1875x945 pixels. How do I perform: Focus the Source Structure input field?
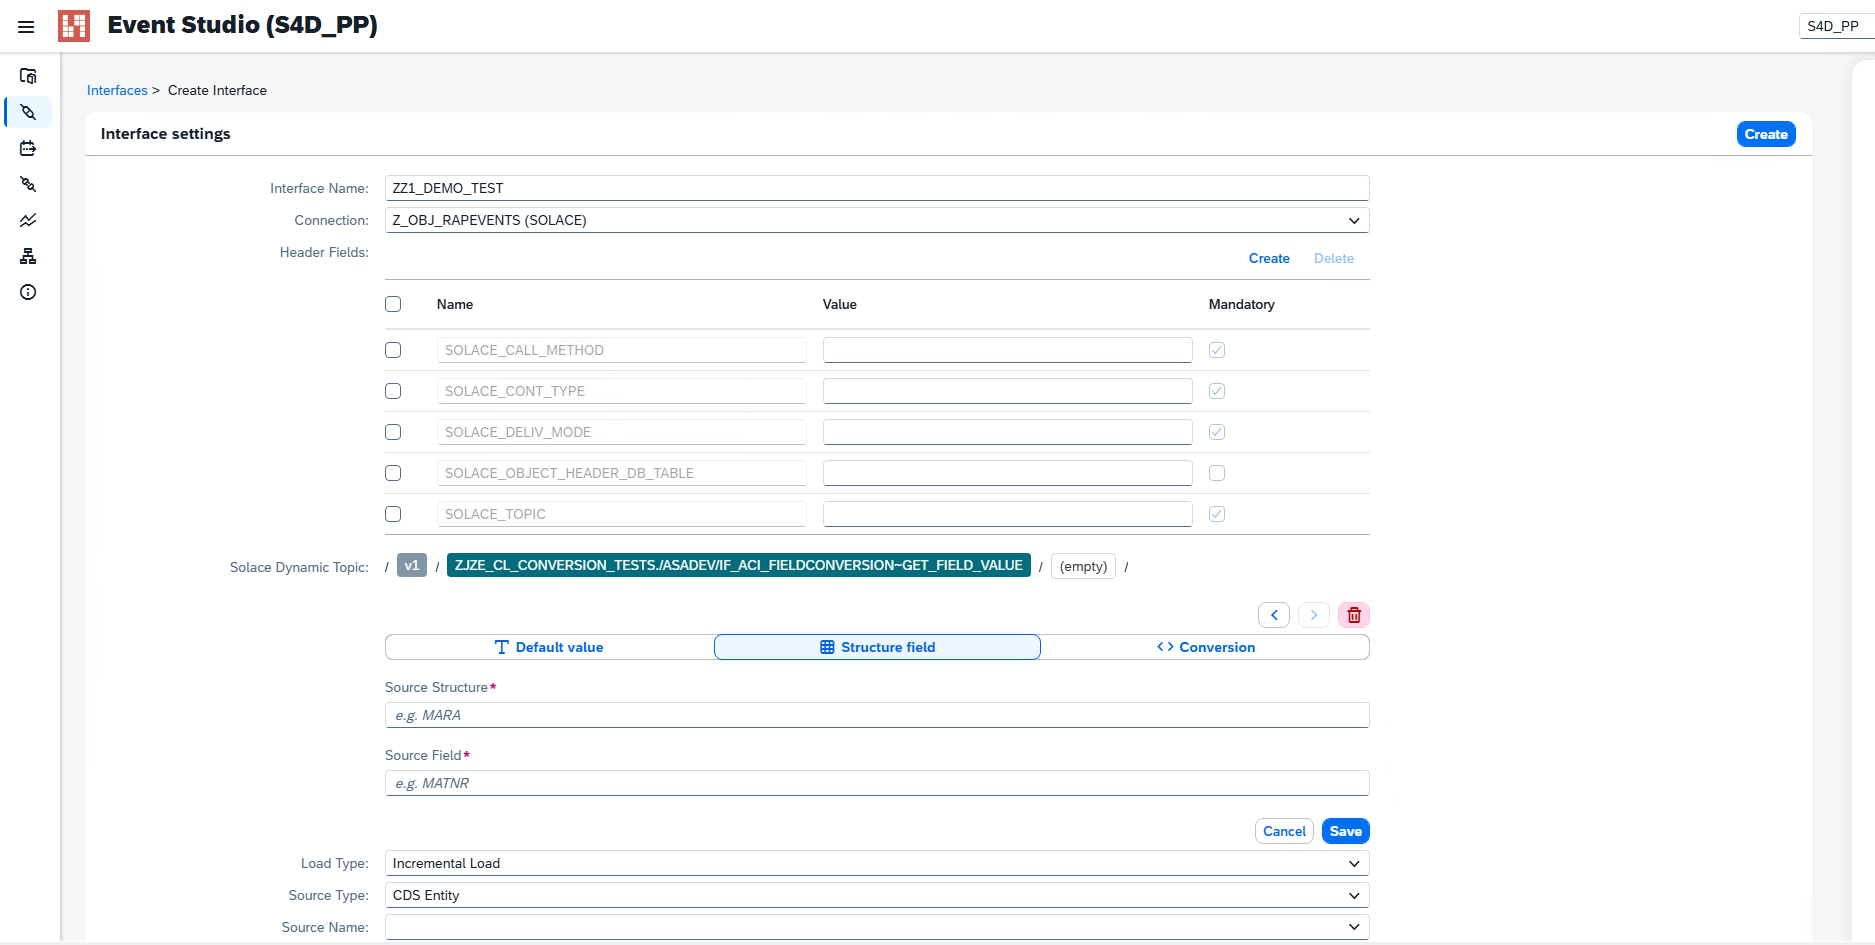[x=877, y=715]
